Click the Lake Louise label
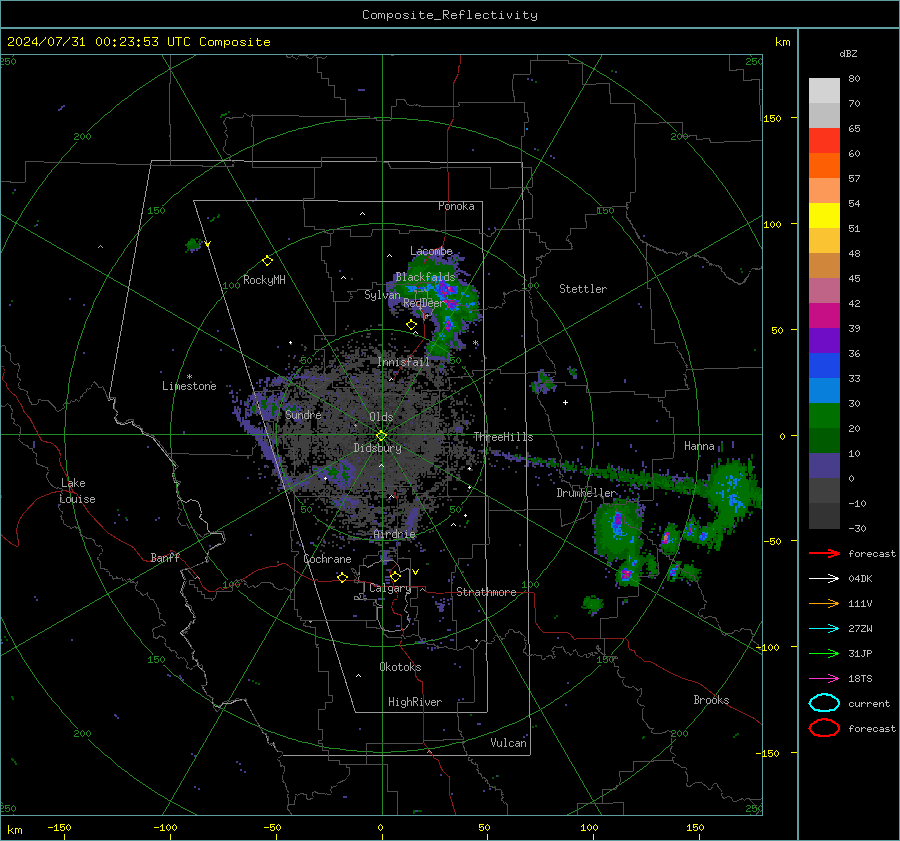 77,491
